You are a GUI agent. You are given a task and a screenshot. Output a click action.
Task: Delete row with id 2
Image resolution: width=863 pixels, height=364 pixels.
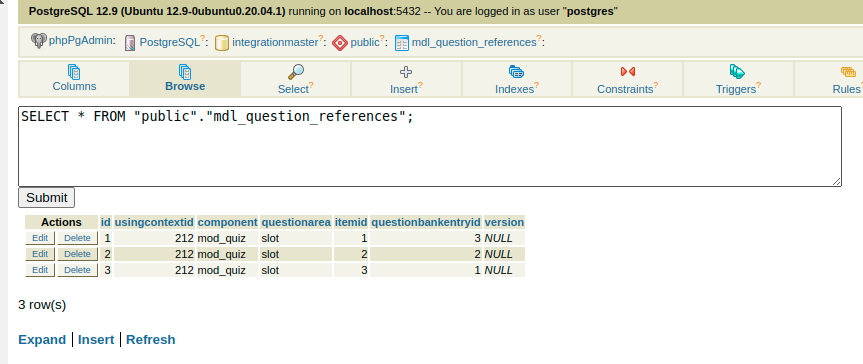pyautogui.click(x=77, y=254)
